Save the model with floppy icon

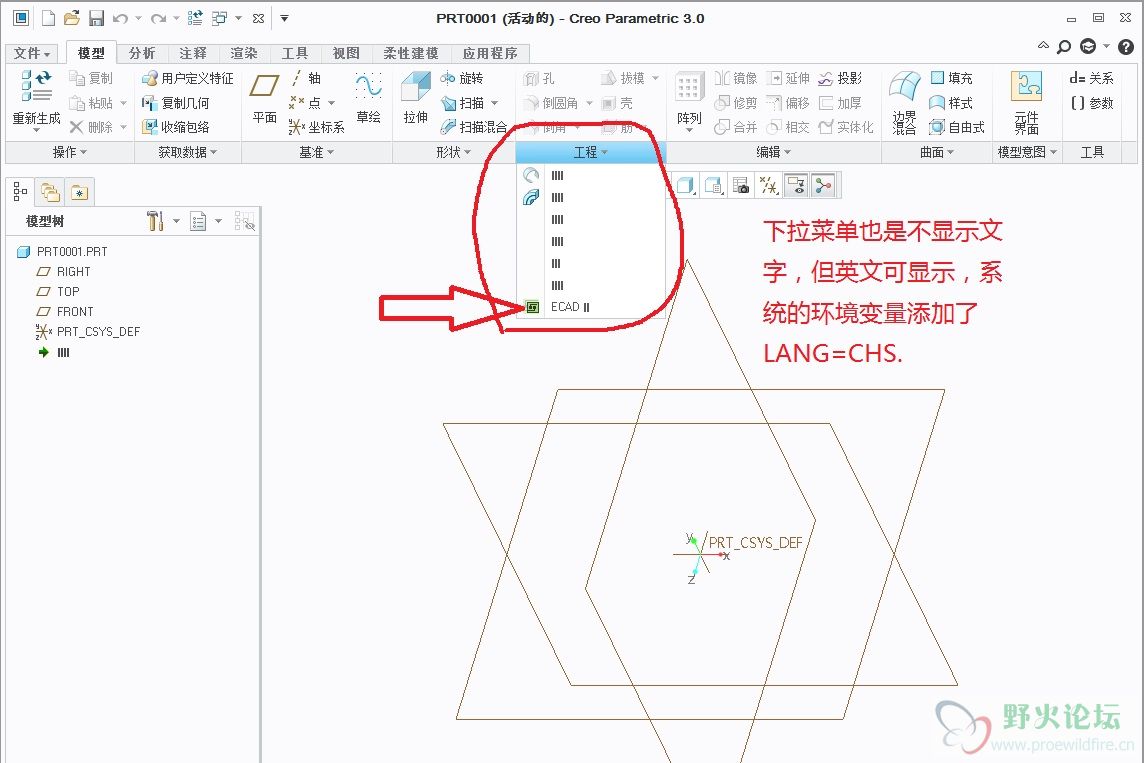(96, 18)
